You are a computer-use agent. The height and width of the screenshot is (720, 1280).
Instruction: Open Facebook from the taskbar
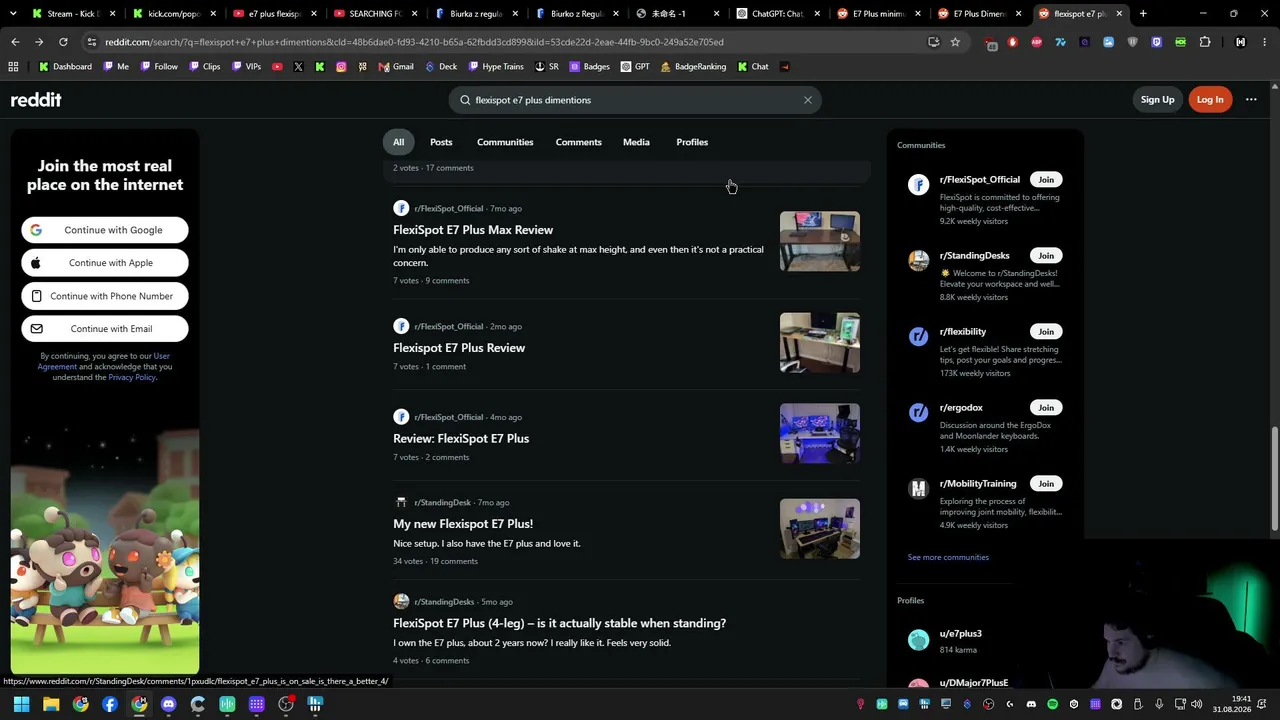[110, 704]
